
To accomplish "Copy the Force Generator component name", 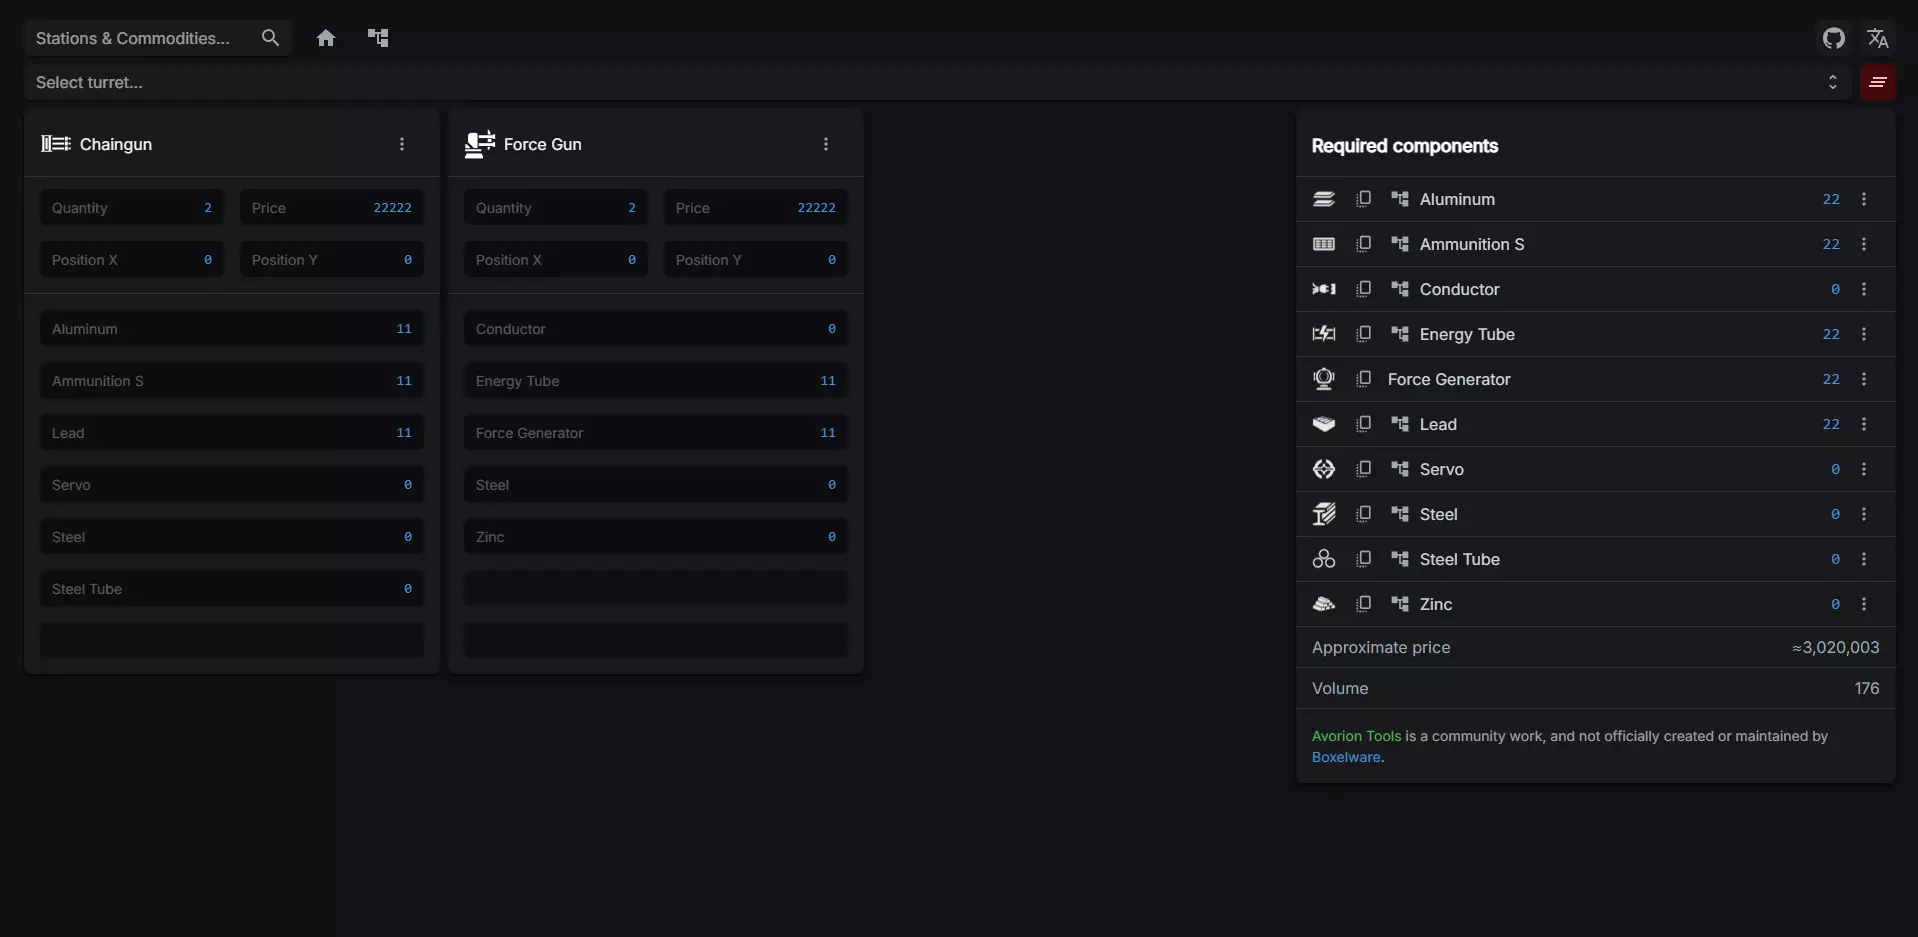I will tap(1363, 379).
